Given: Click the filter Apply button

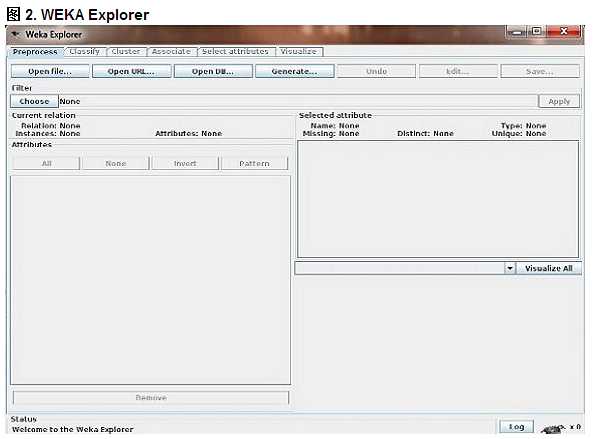Looking at the screenshot, I should 559,101.
